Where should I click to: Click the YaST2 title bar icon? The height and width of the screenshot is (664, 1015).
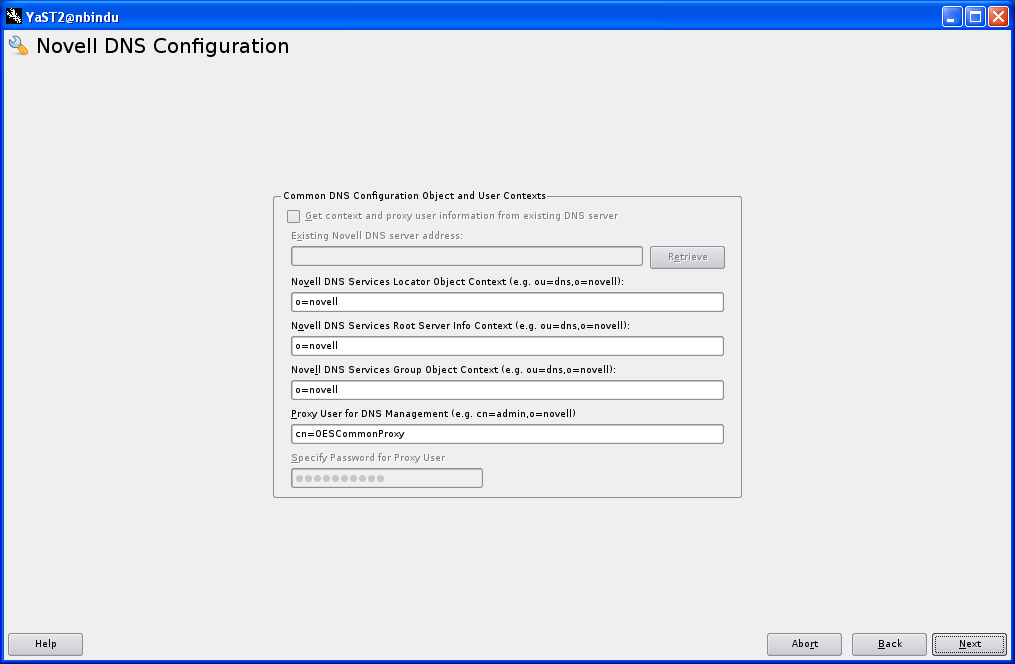click(x=14, y=16)
